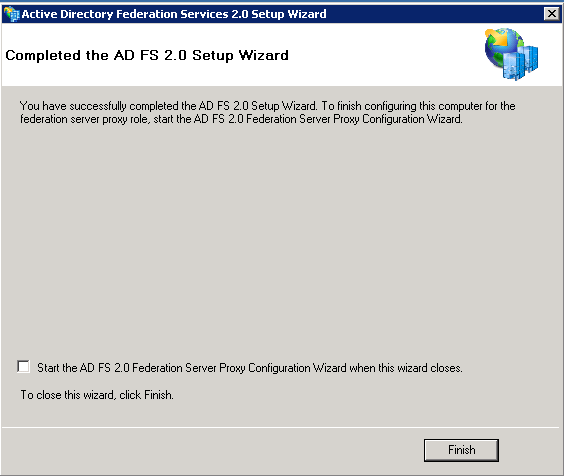This screenshot has height=476, width=564.
Task: Click the 'Completed the AD FS 2.0 Setup Wizard' heading
Action: pos(147,55)
